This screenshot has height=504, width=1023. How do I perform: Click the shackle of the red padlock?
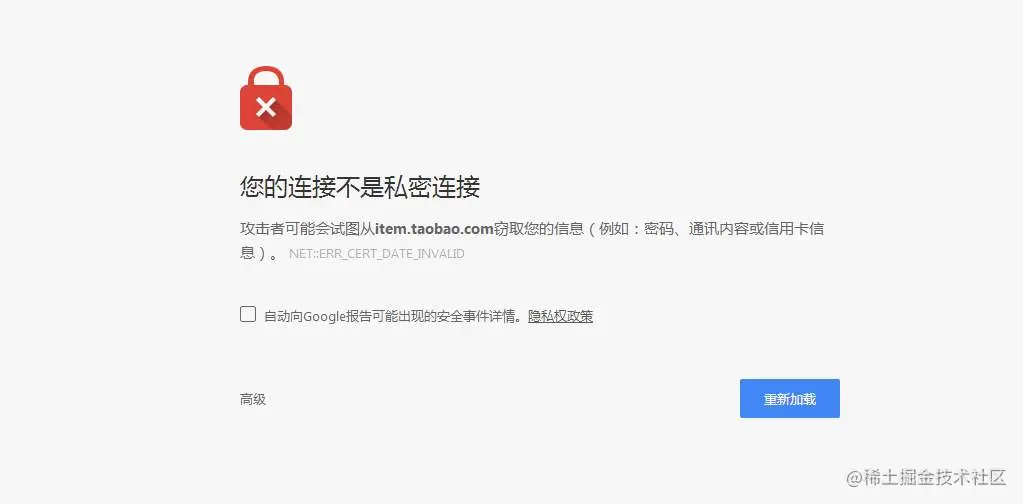pos(266,77)
